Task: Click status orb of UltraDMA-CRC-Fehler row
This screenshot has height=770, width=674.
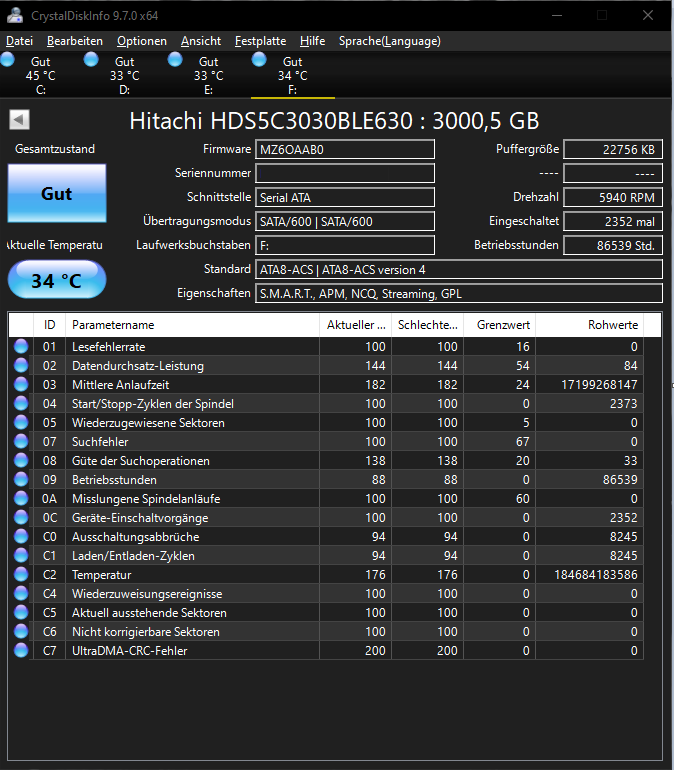Action: point(21,650)
